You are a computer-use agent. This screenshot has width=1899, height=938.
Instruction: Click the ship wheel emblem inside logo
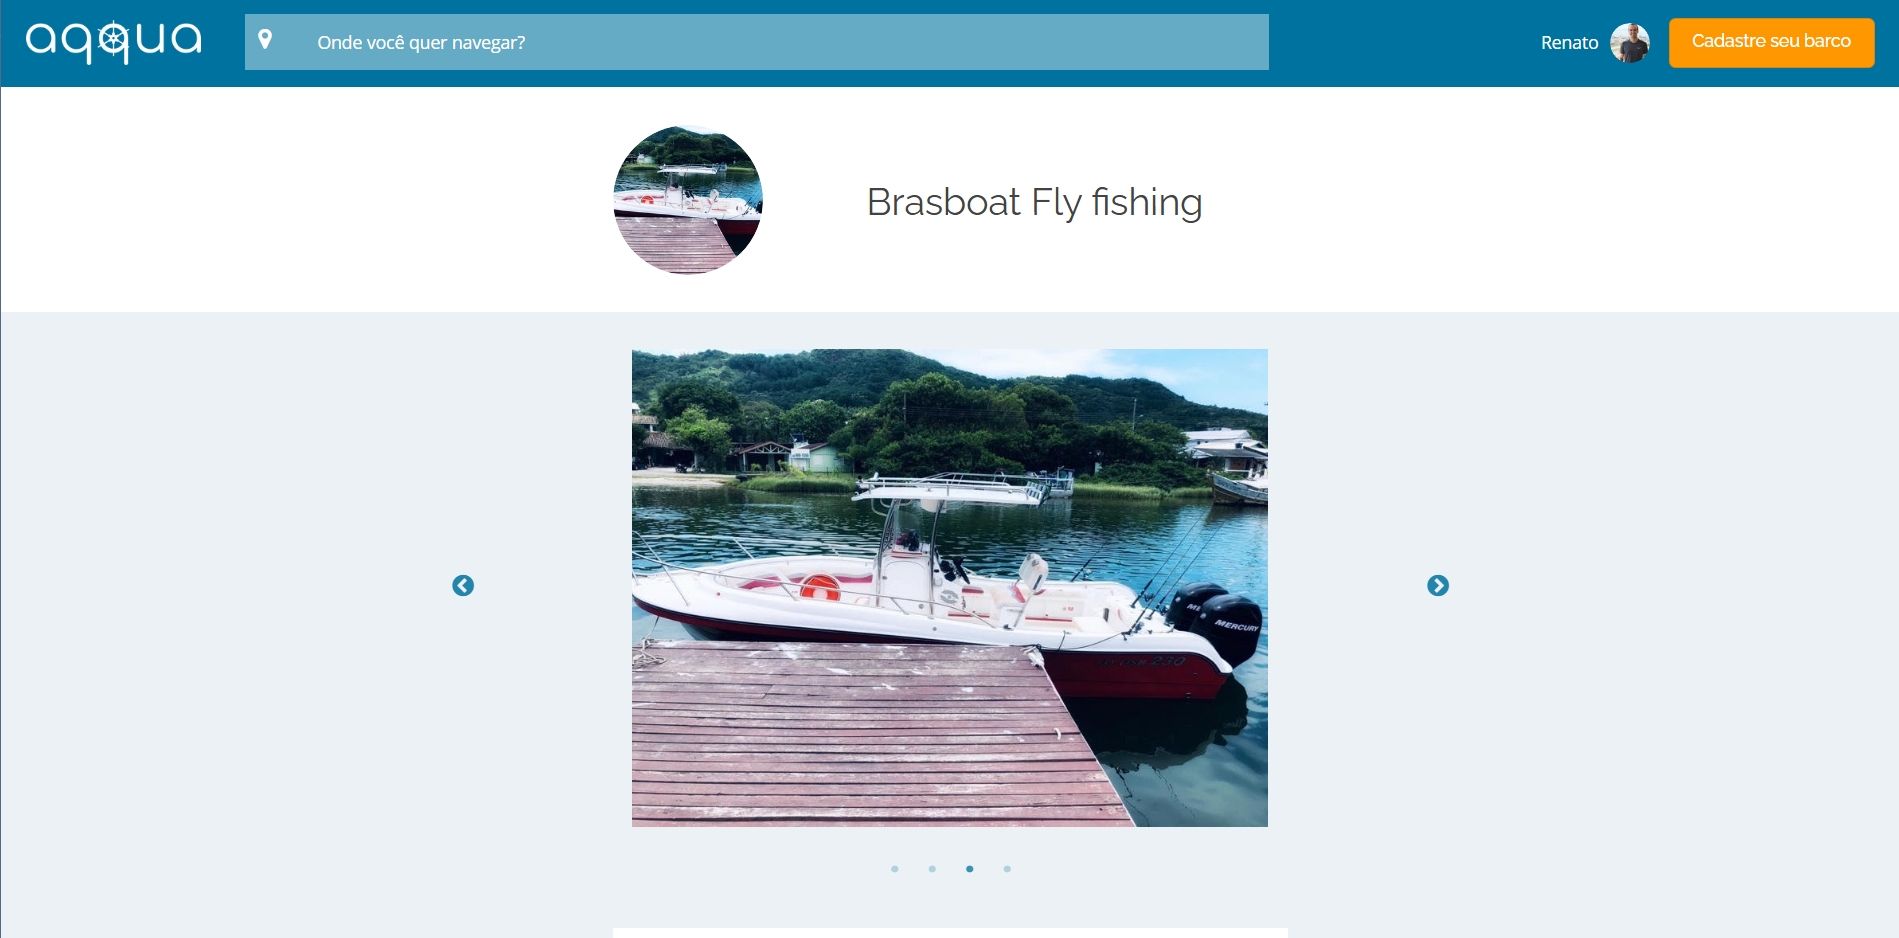coord(114,40)
